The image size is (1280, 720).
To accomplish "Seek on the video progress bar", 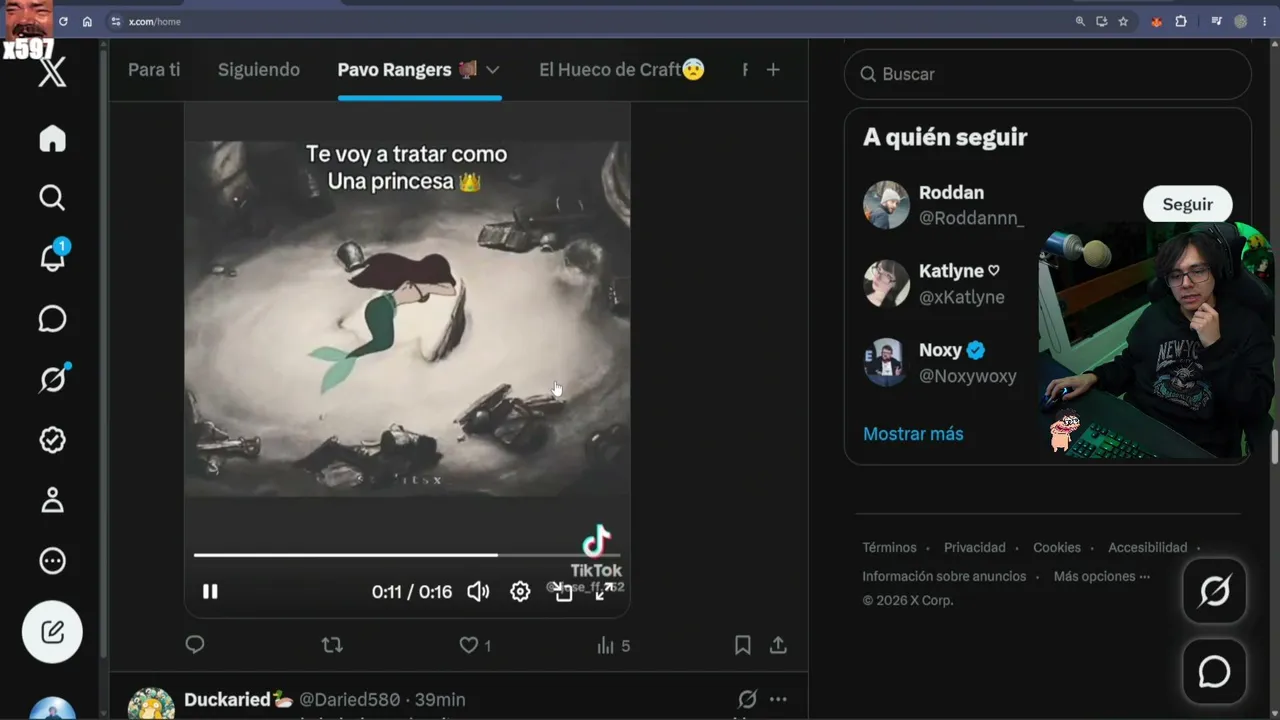I will 407,554.
